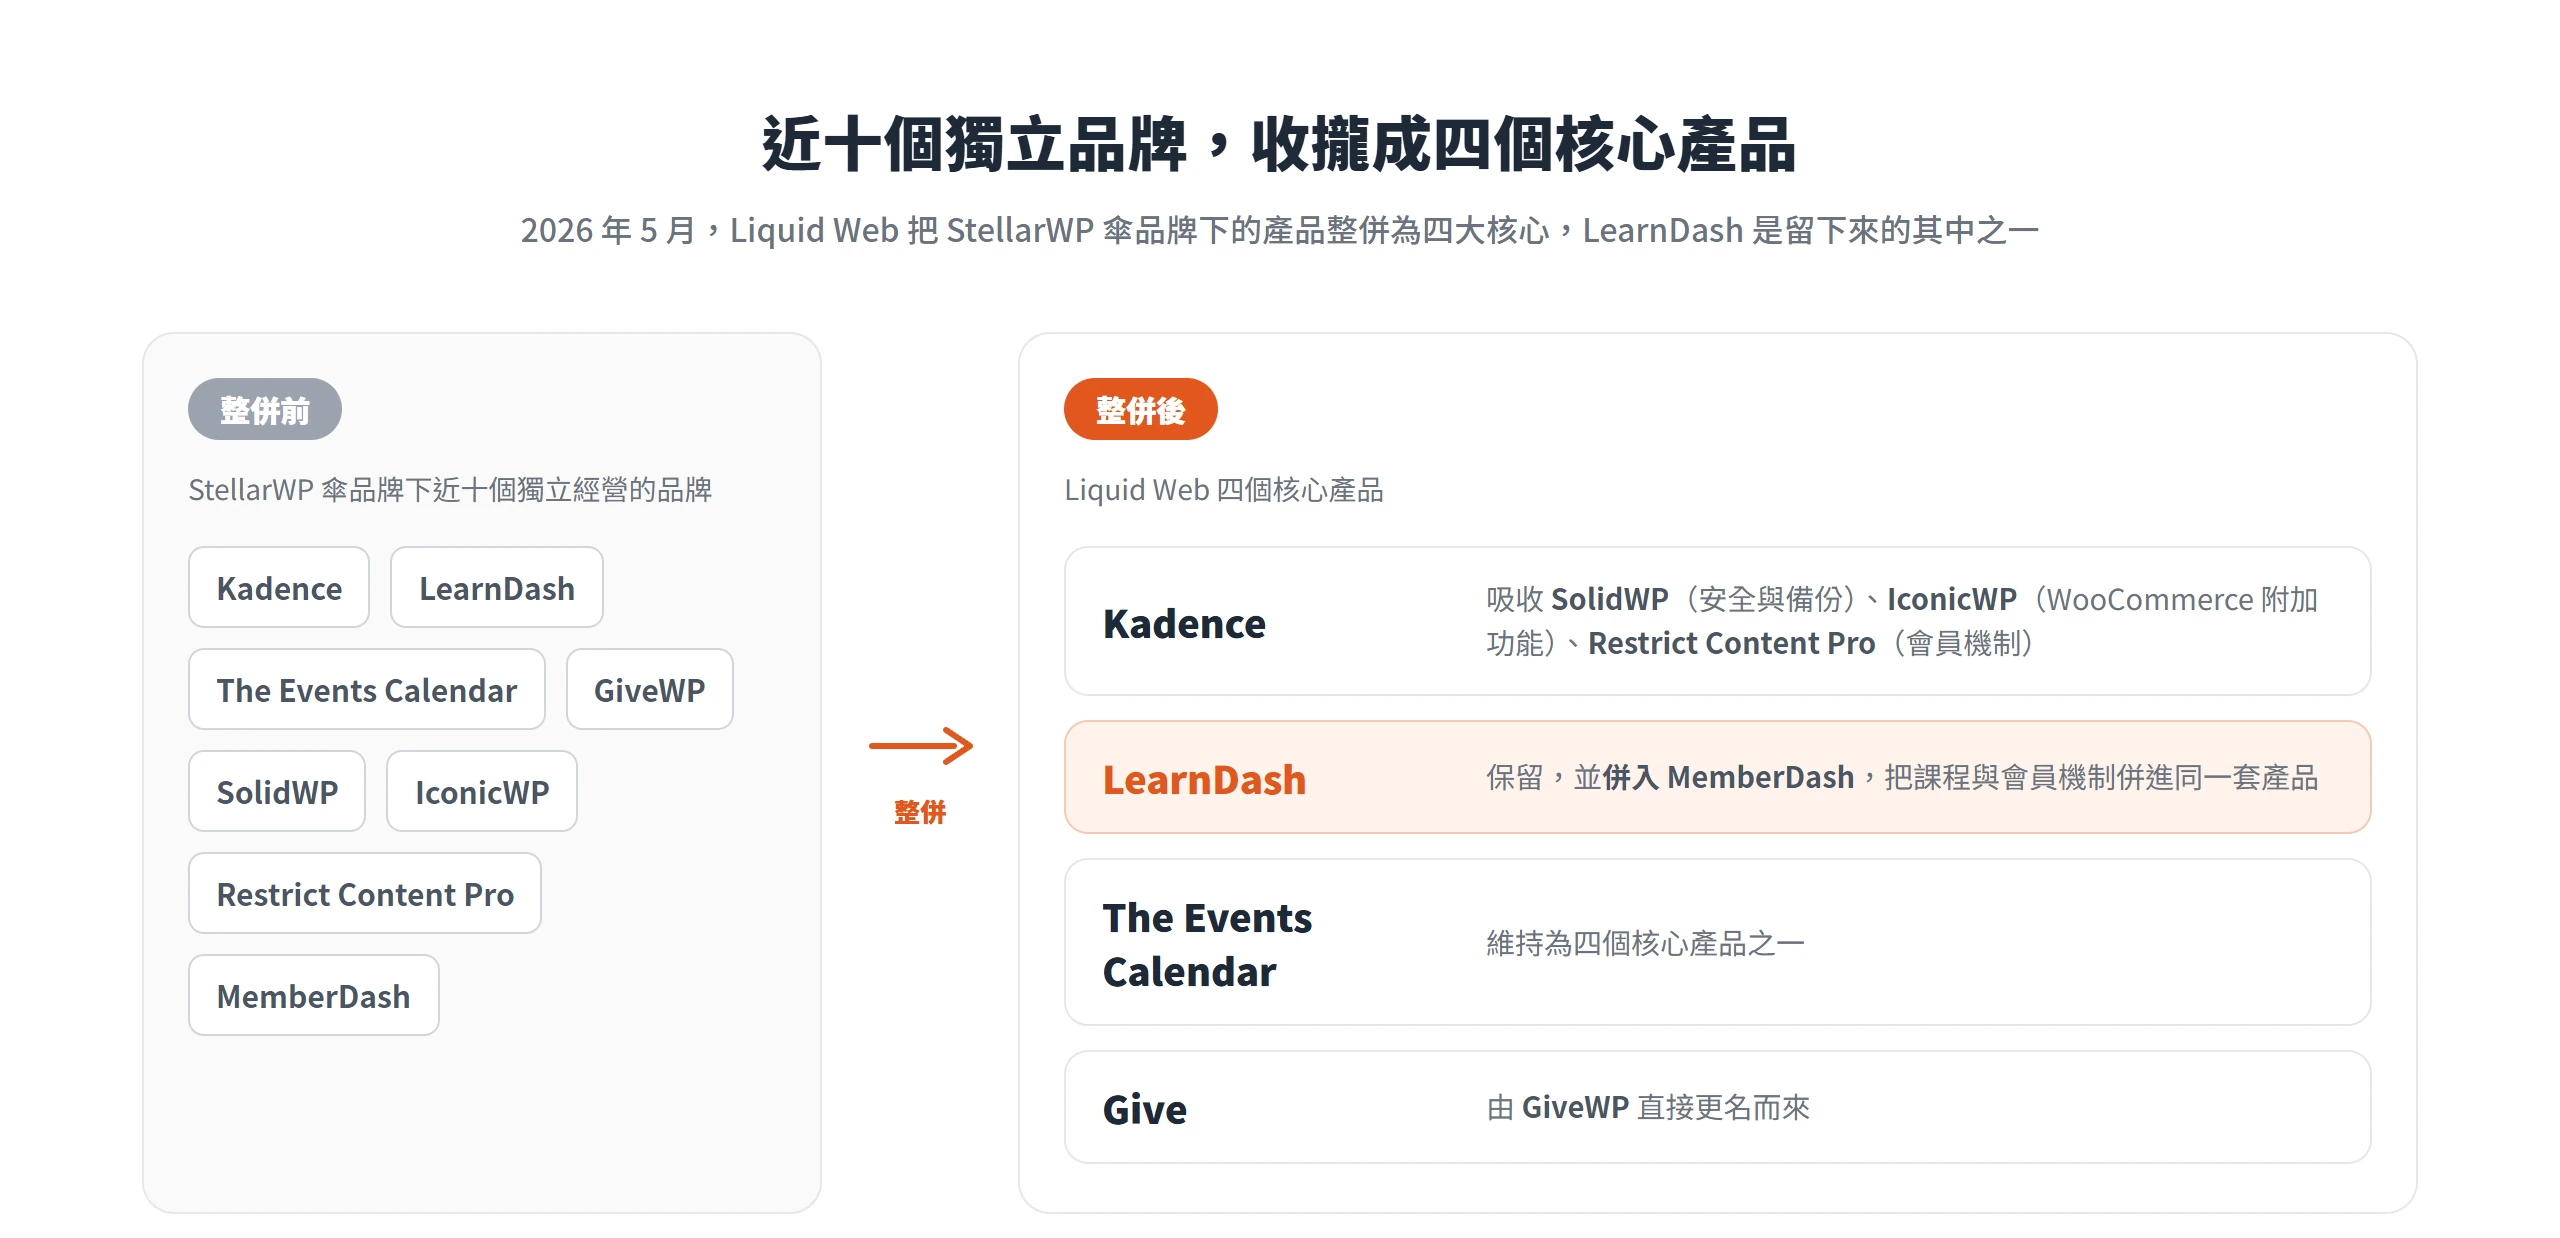Click the text 維持為四個核心產品之一
Screen dimensions: 2560x1238
pyautogui.click(x=1645, y=943)
